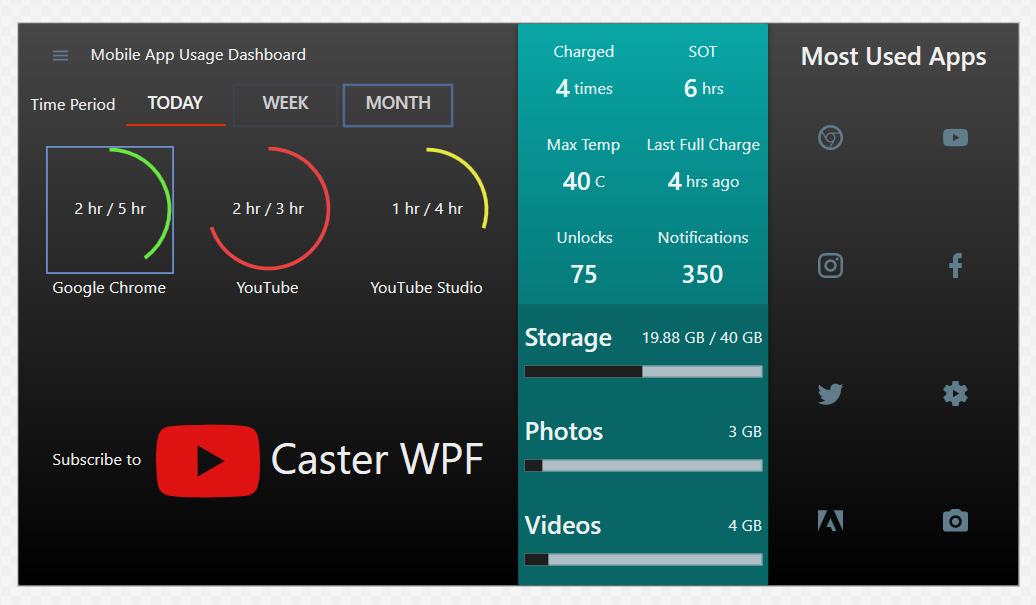
Task: Click the YouTube Studio label
Action: click(426, 288)
